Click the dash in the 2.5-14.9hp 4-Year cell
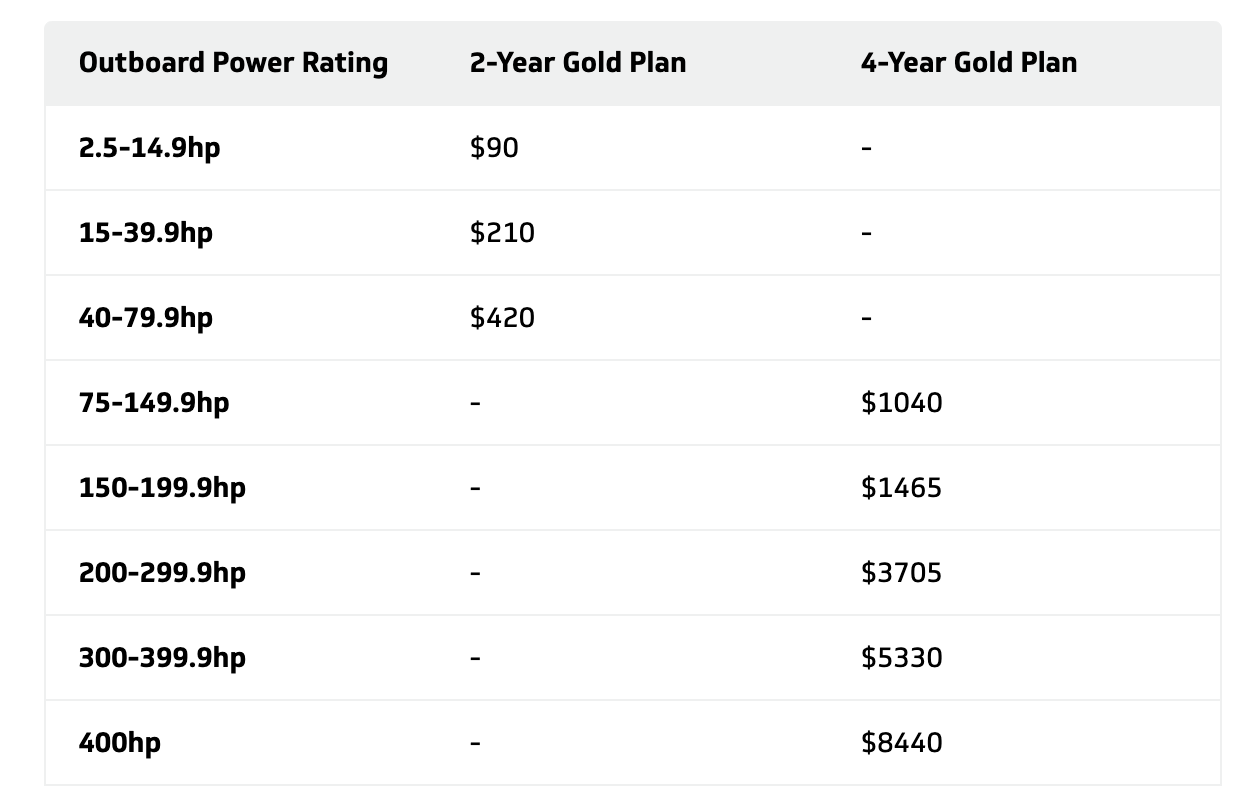The height and width of the screenshot is (808, 1254). 866,148
